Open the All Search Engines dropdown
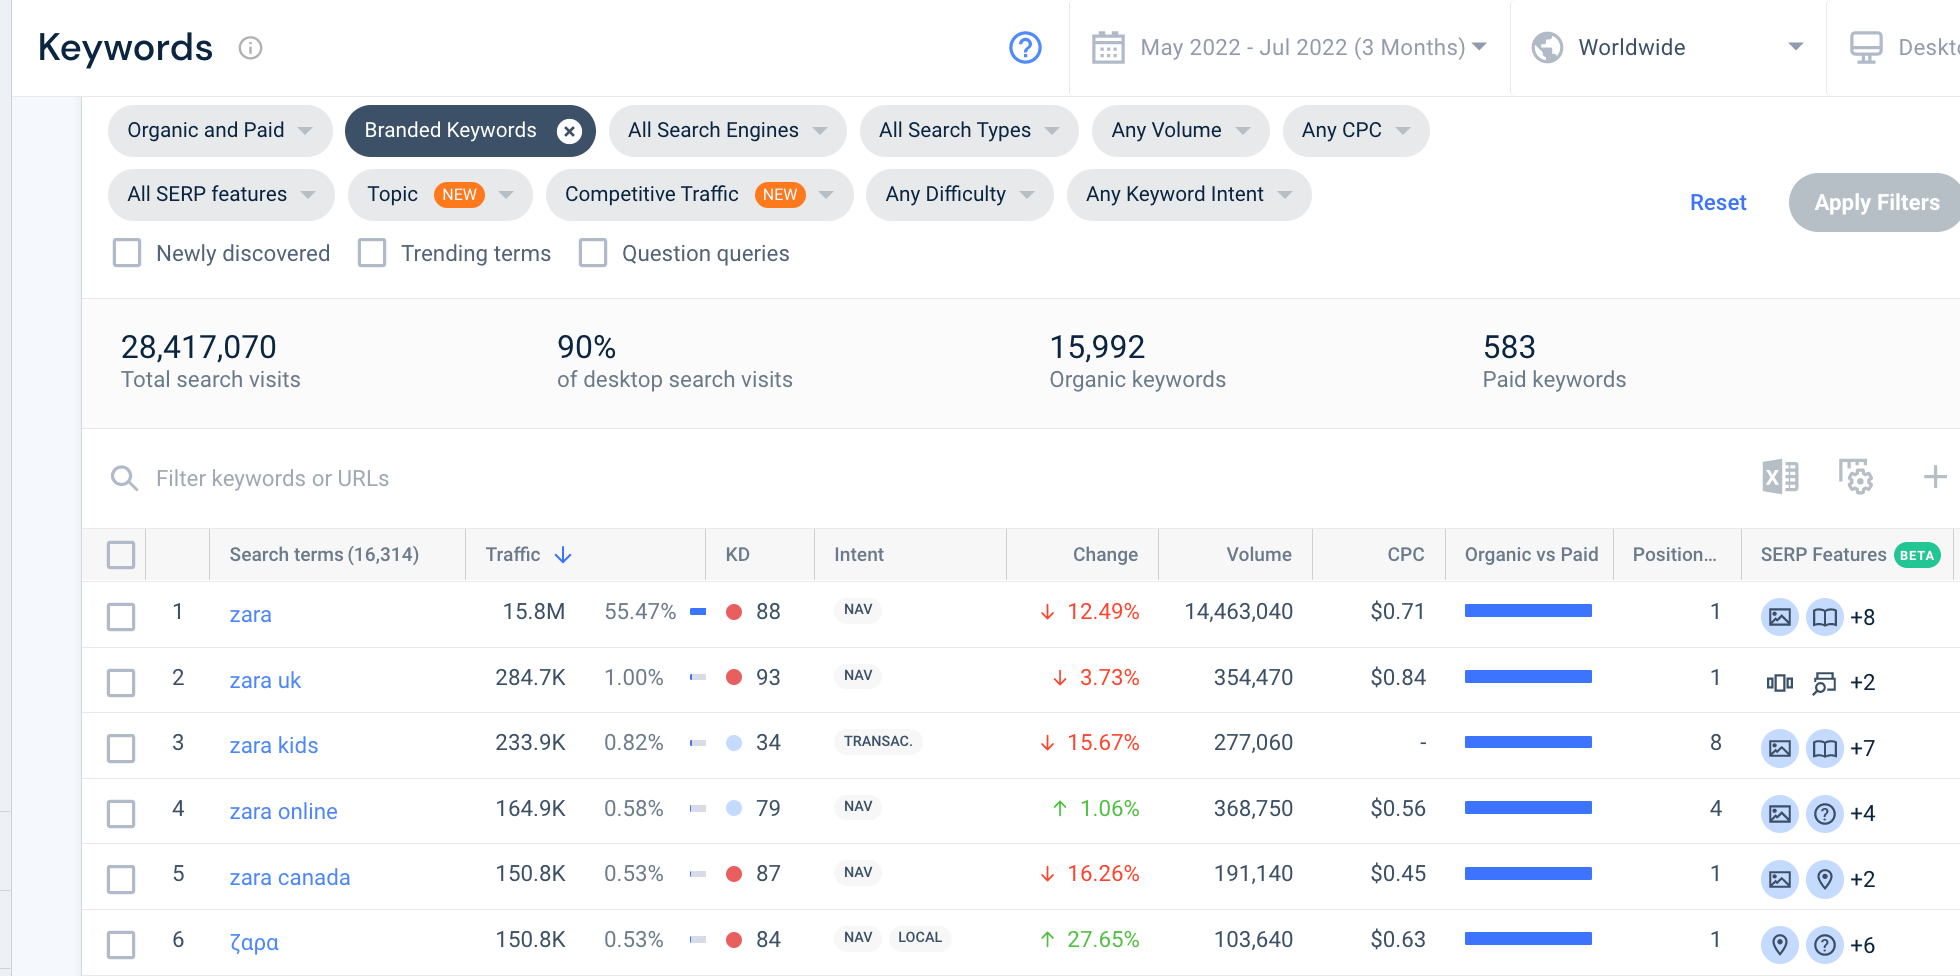 (x=727, y=131)
